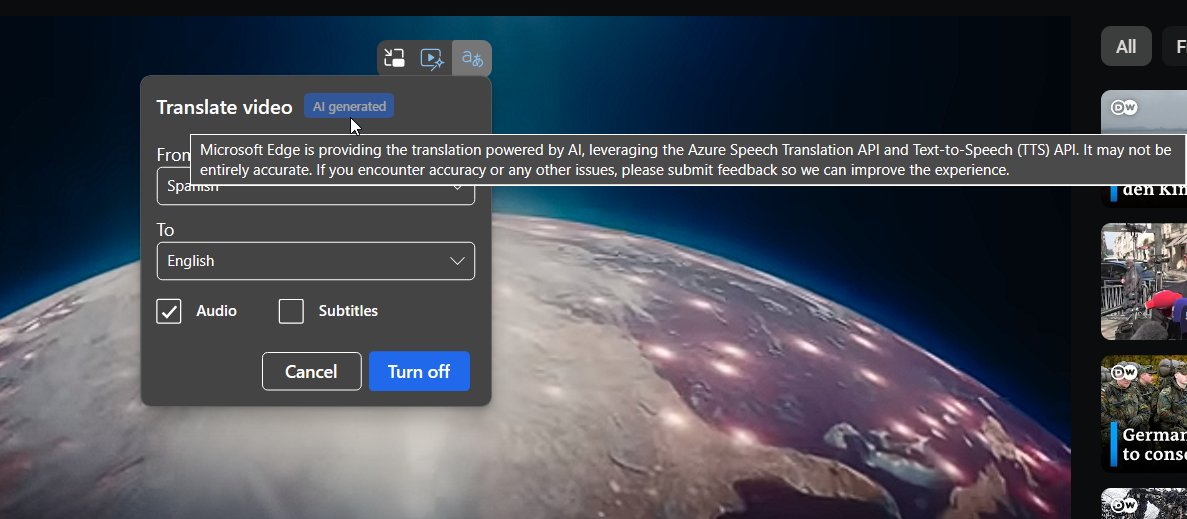Viewport: 1187px width, 519px height.
Task: Open picture-in-picture from video toolbar
Action: click(x=394, y=58)
